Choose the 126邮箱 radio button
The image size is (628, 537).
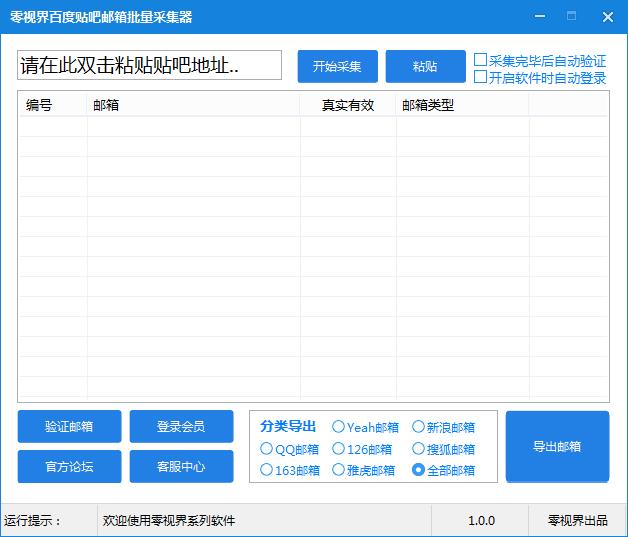pos(339,449)
